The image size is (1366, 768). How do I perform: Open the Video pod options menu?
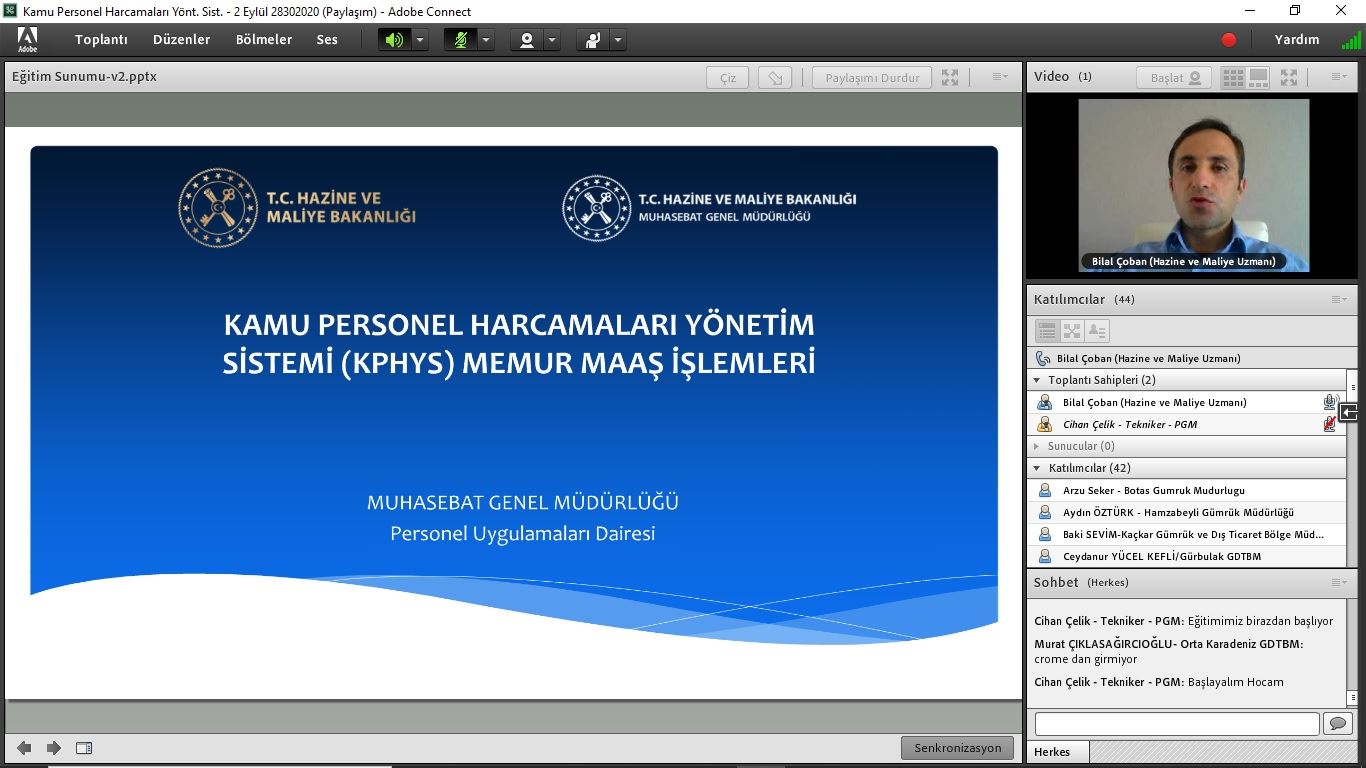pyautogui.click(x=1339, y=77)
